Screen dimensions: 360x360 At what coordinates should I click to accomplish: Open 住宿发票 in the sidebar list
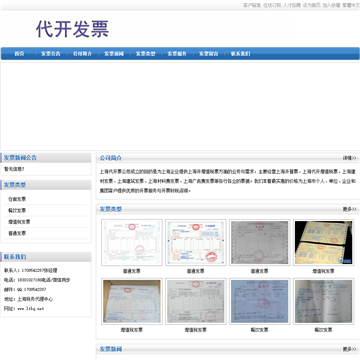(17, 199)
